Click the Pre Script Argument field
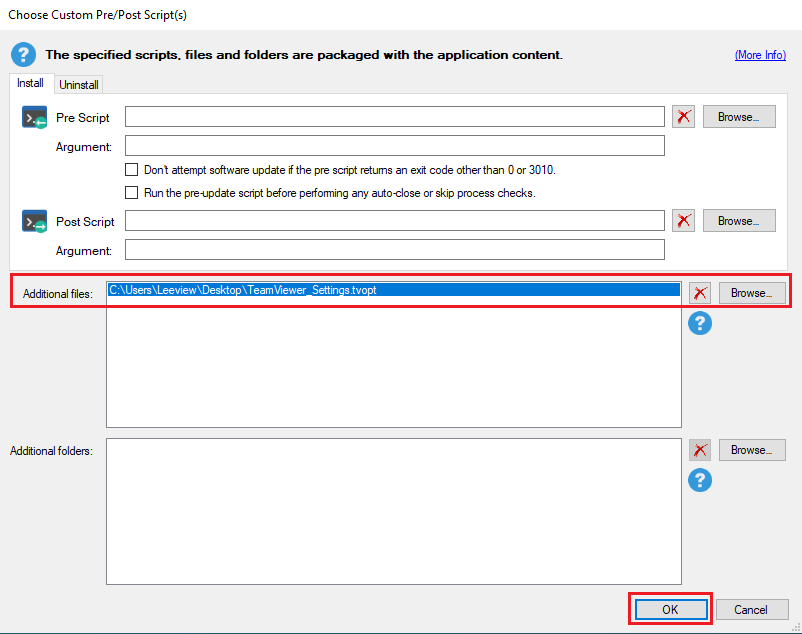This screenshot has height=634, width=802. [395, 146]
